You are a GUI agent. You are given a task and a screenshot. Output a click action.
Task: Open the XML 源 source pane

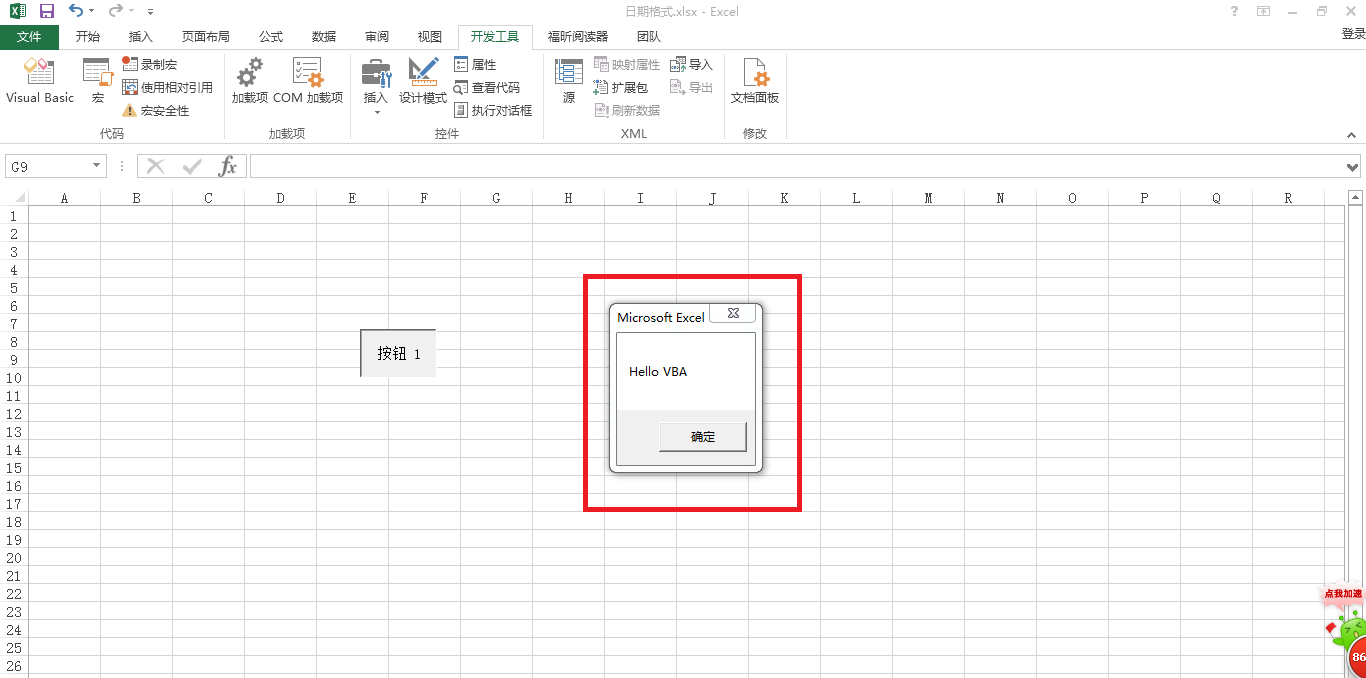coord(569,81)
